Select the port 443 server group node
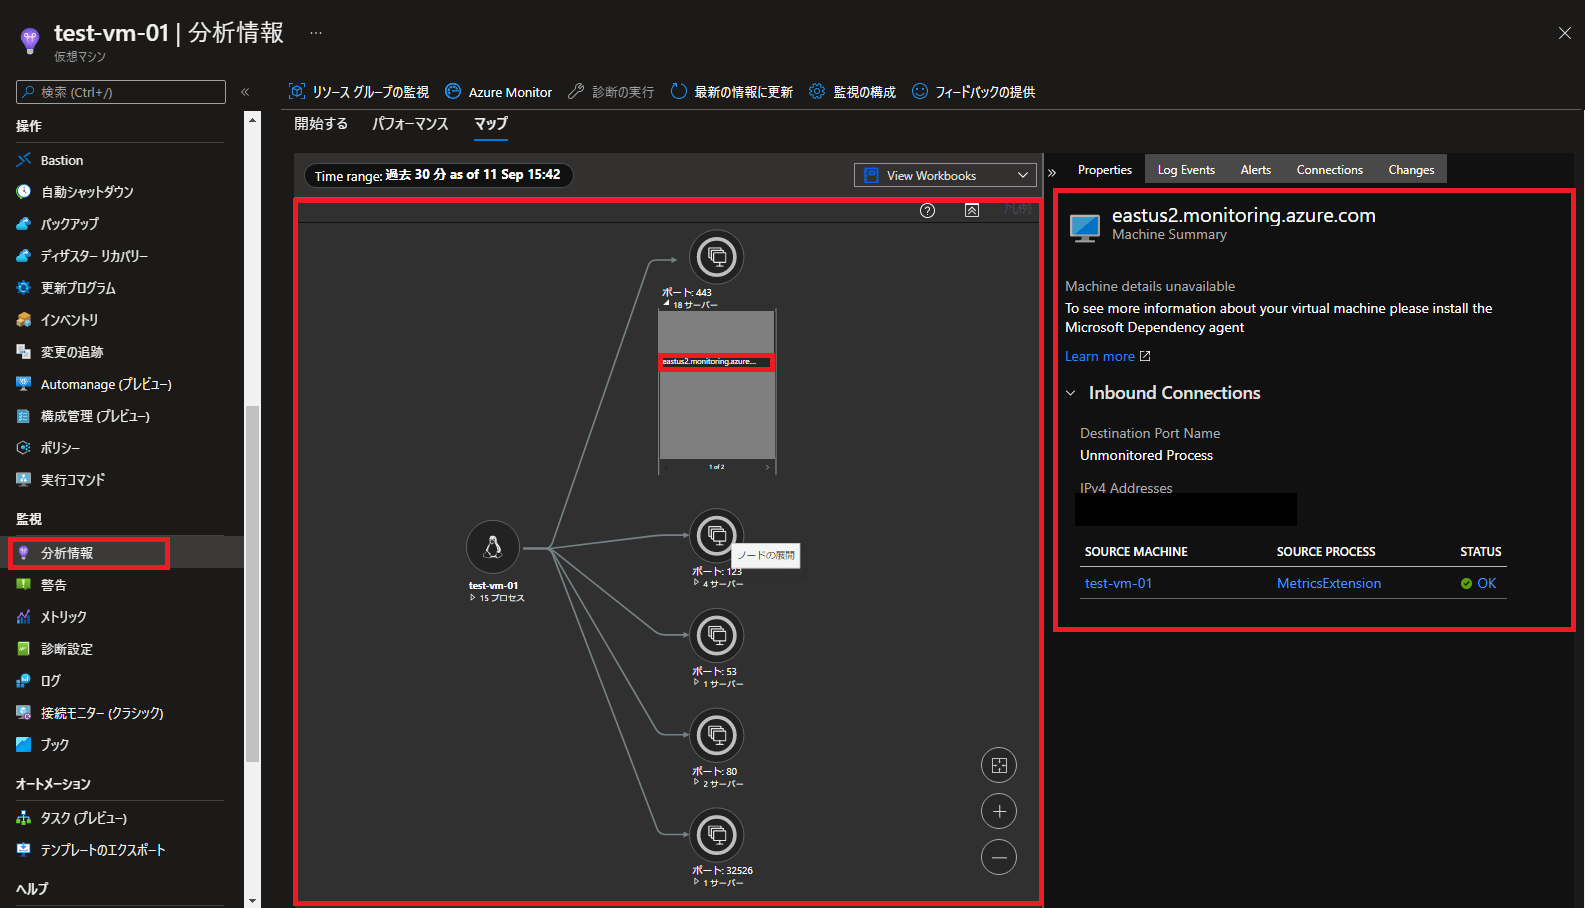Image resolution: width=1585 pixels, height=908 pixels. (717, 257)
